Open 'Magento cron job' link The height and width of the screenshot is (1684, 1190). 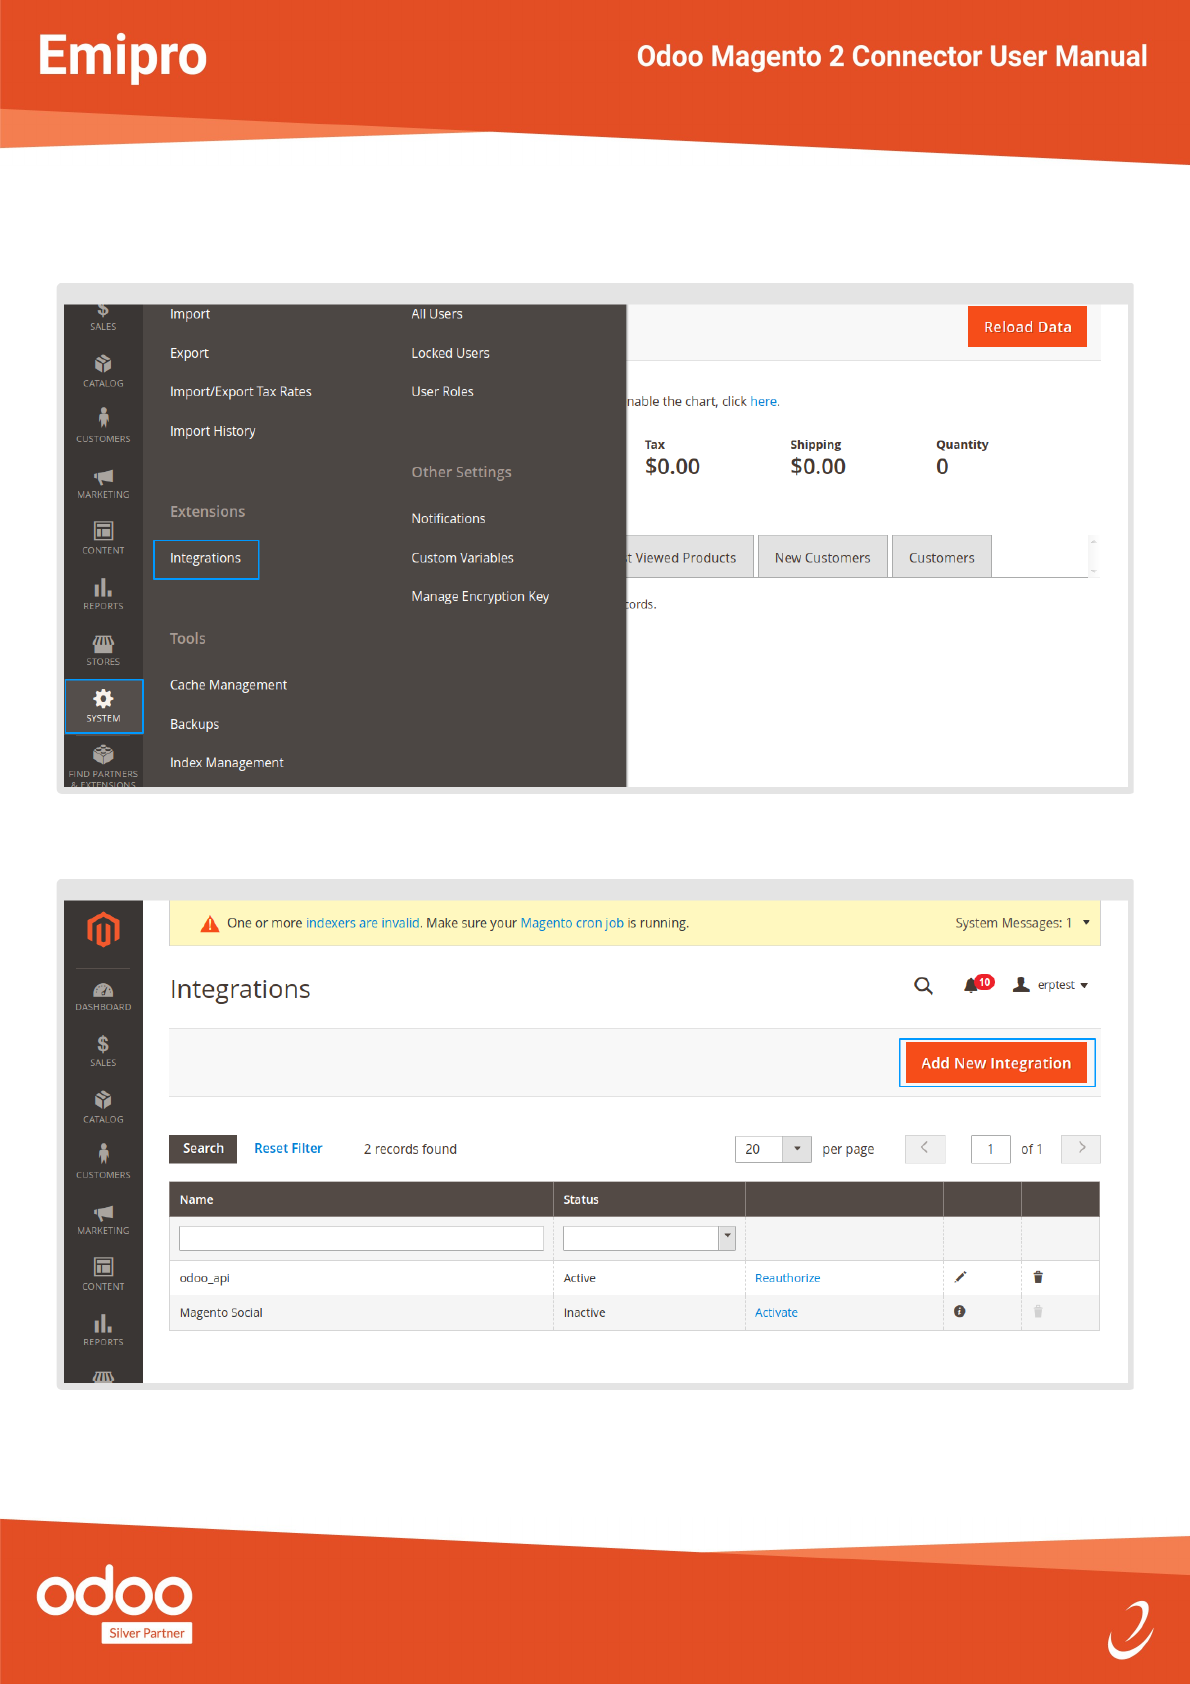pyautogui.click(x=572, y=923)
